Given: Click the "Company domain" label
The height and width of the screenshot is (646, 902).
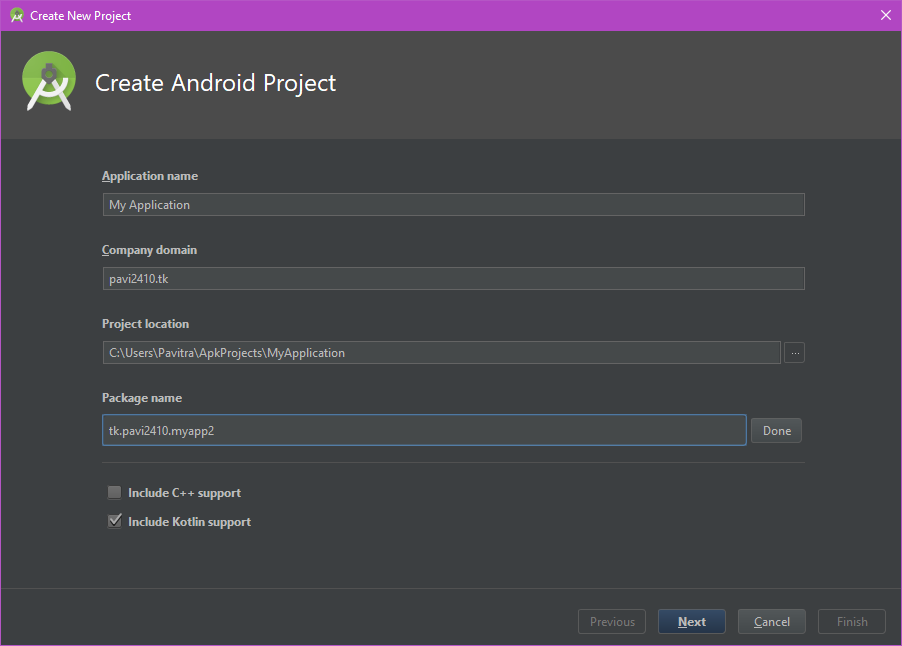Looking at the screenshot, I should tap(149, 250).
